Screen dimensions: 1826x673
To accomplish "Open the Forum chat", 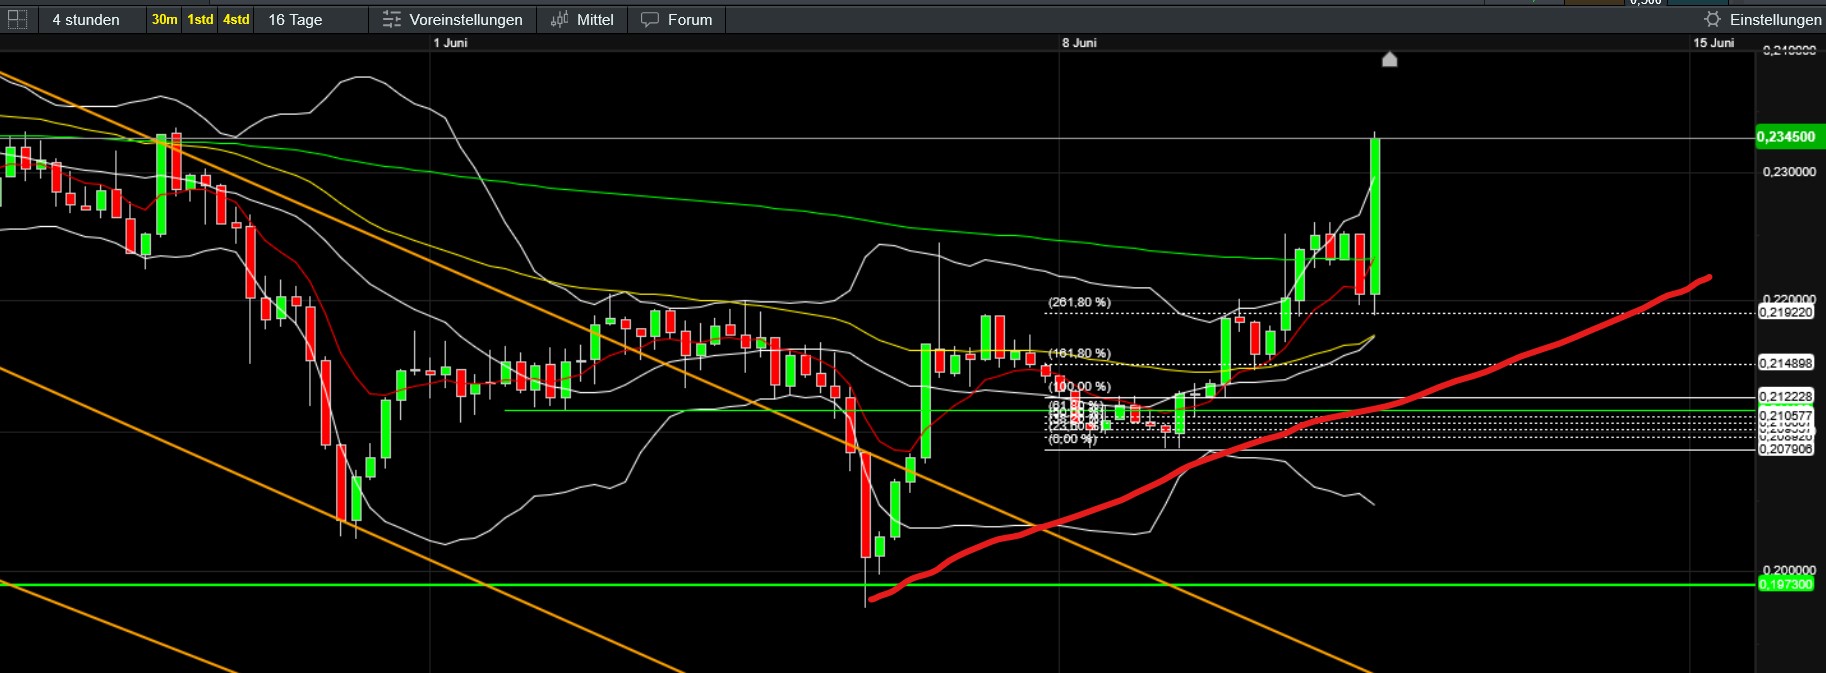I will pyautogui.click(x=677, y=20).
